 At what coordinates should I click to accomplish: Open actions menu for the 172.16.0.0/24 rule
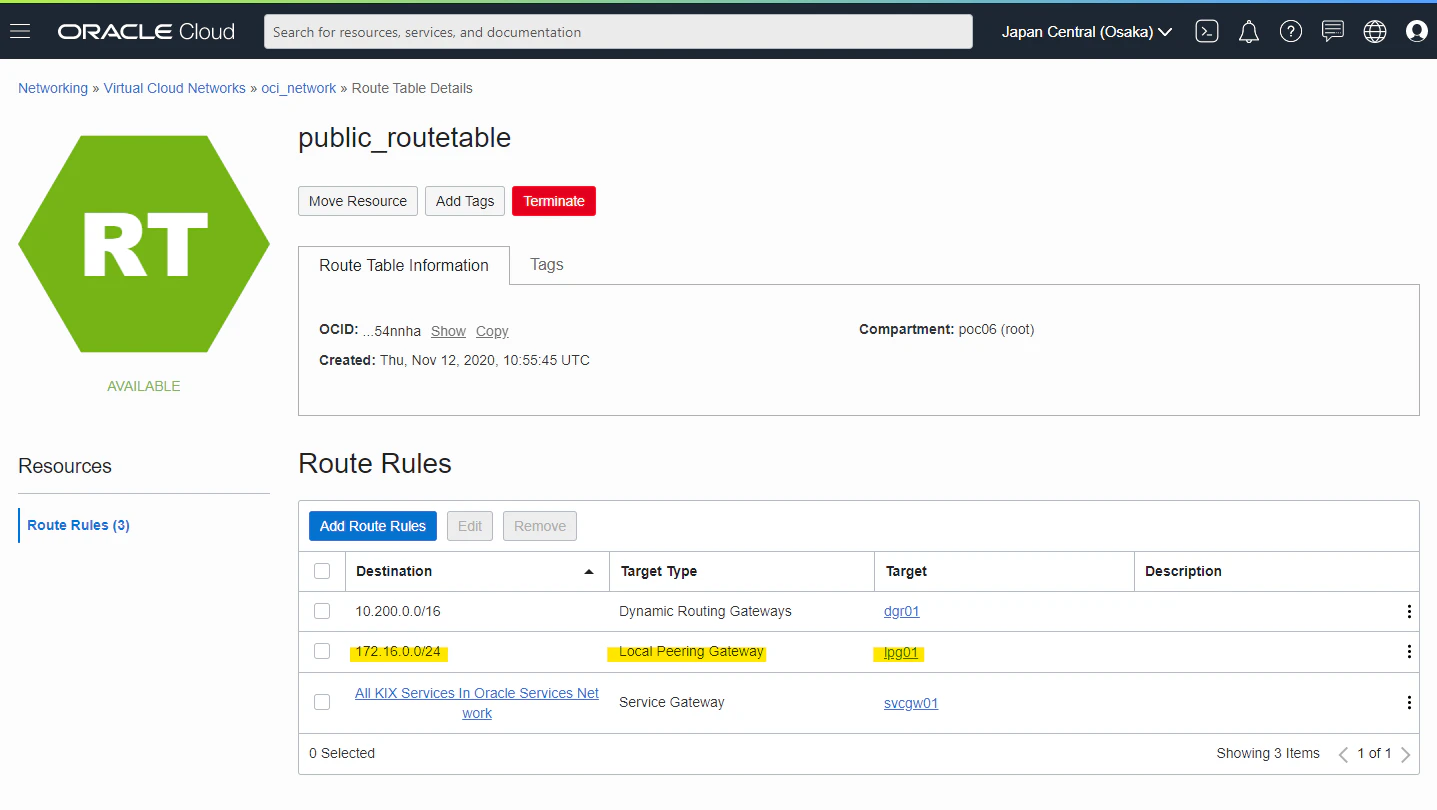point(1409,652)
